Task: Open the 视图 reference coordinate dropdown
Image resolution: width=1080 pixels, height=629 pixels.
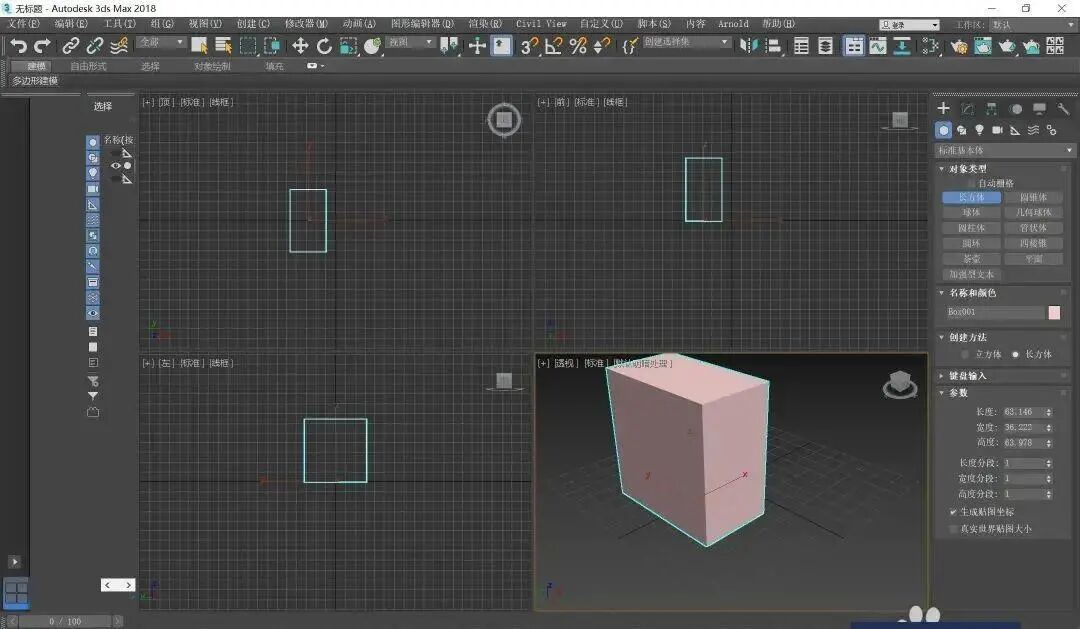Action: (x=410, y=43)
